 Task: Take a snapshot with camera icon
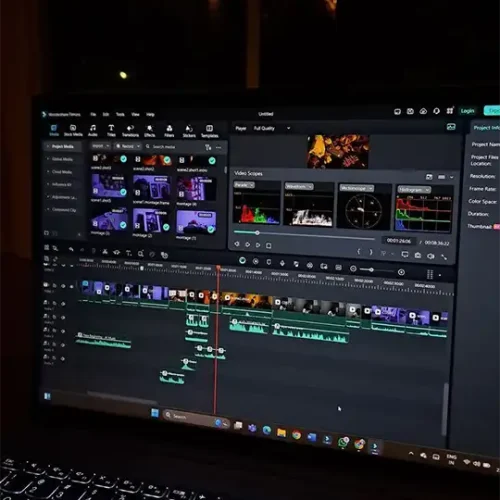[x=417, y=255]
